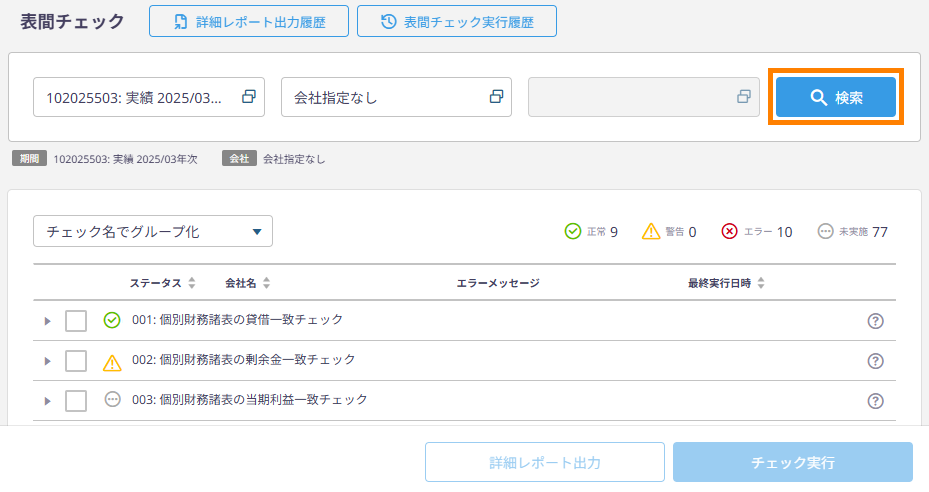The image size is (929, 492).
Task: Expand row 002 剰余金一致チェック
Action: [x=47, y=361]
